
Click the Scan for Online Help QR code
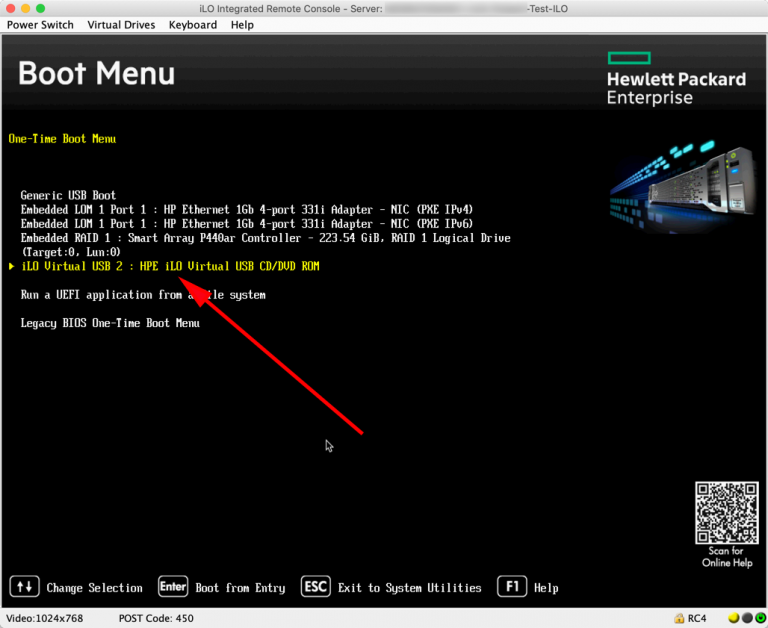coord(727,513)
